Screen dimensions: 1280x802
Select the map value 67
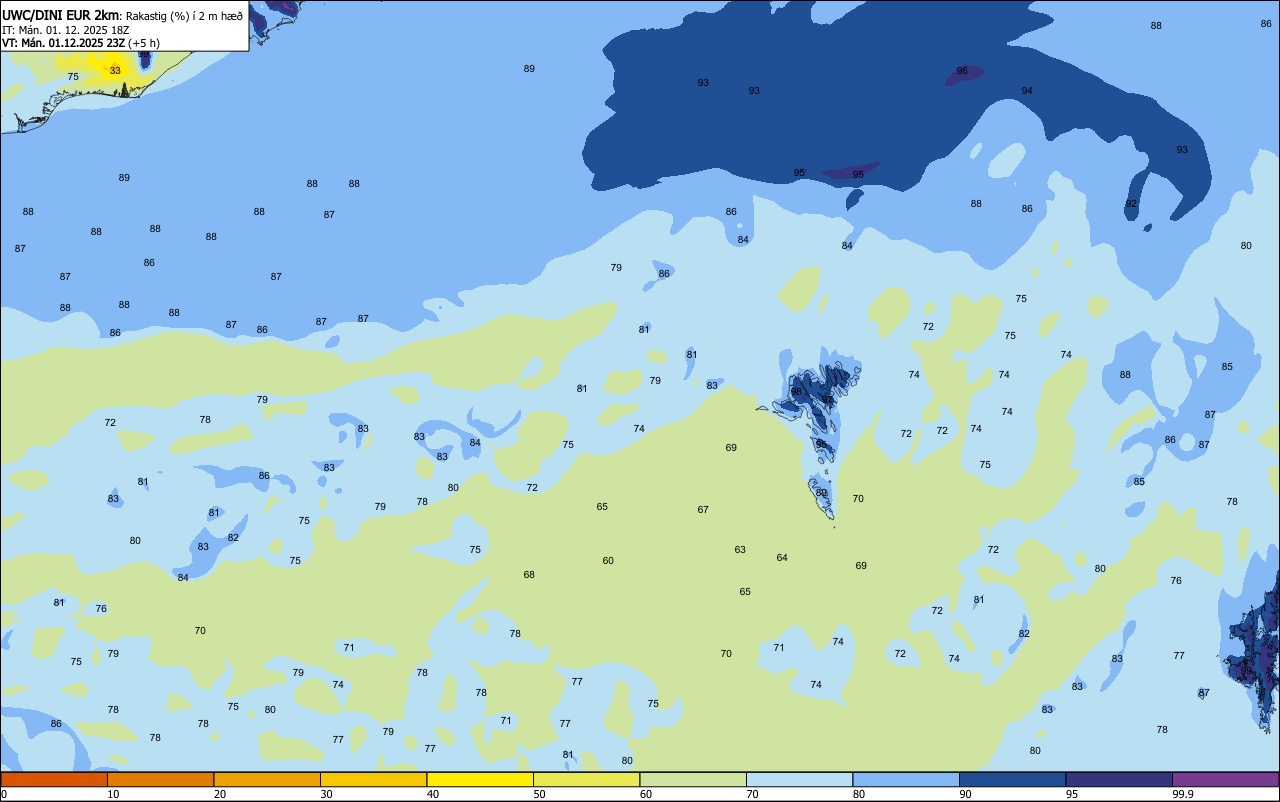tap(703, 509)
